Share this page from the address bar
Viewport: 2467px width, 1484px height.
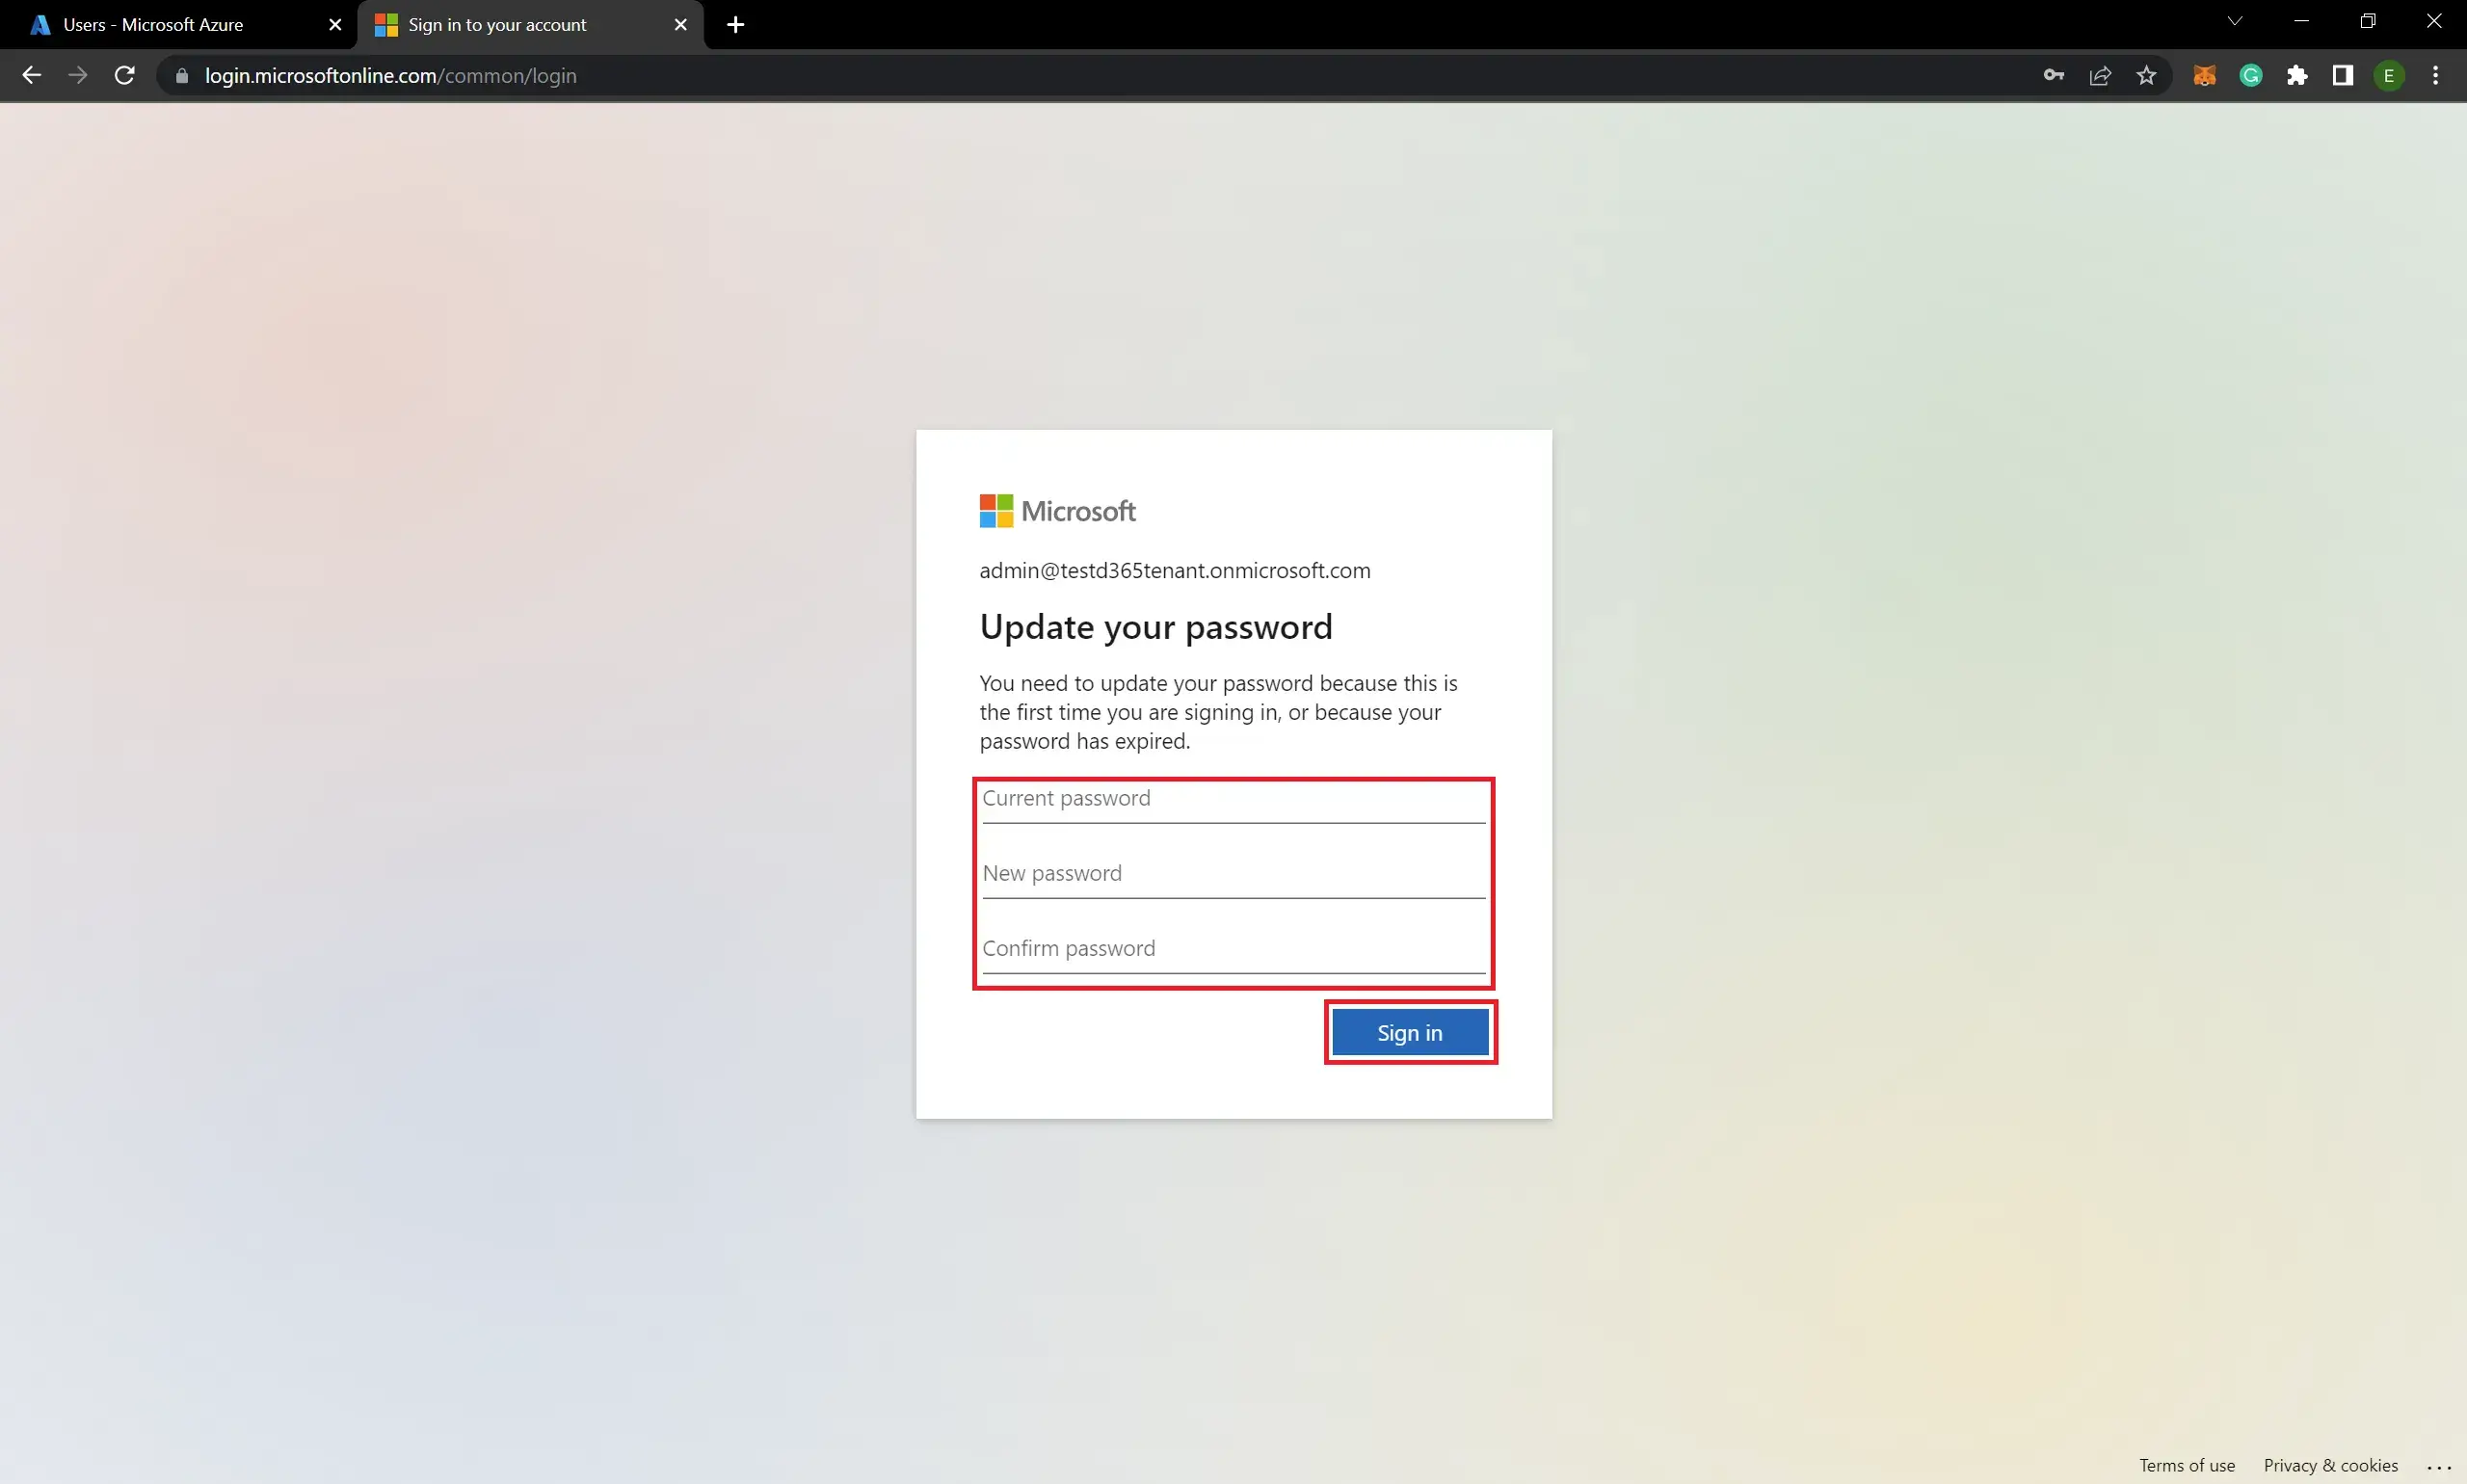(2100, 76)
